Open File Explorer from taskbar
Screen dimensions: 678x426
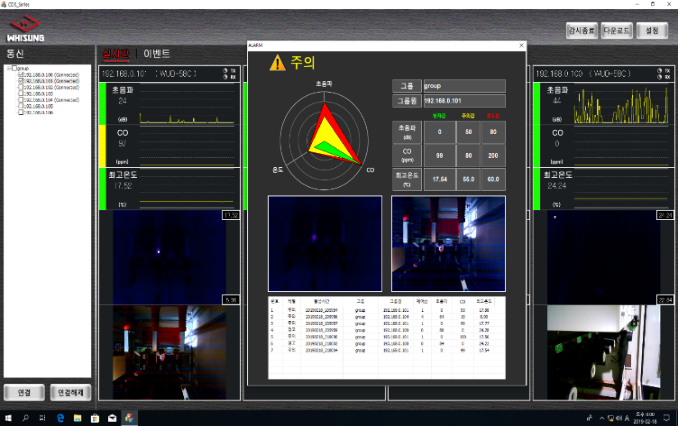[x=78, y=417]
